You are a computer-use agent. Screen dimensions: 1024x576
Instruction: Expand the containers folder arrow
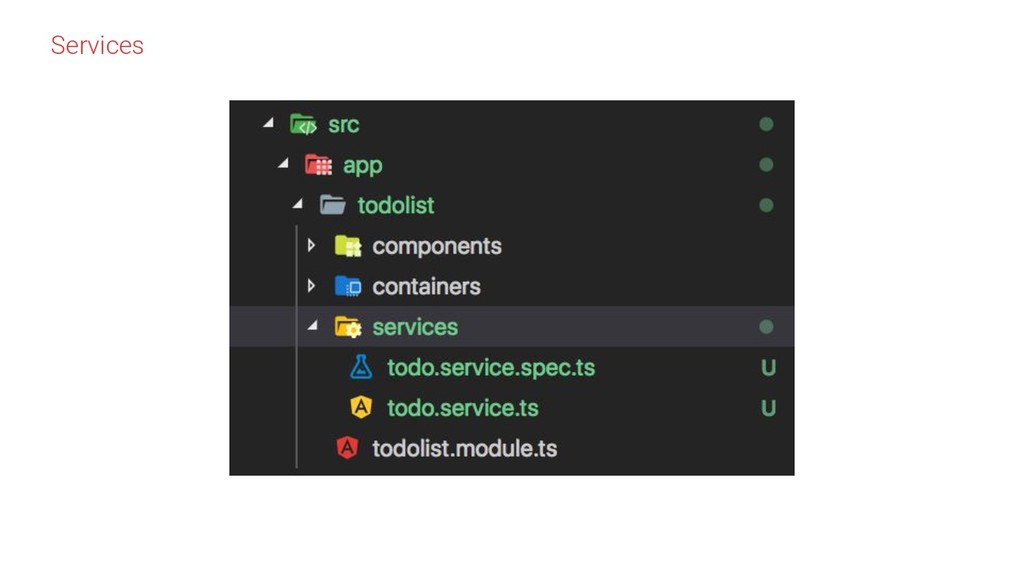pyautogui.click(x=312, y=287)
